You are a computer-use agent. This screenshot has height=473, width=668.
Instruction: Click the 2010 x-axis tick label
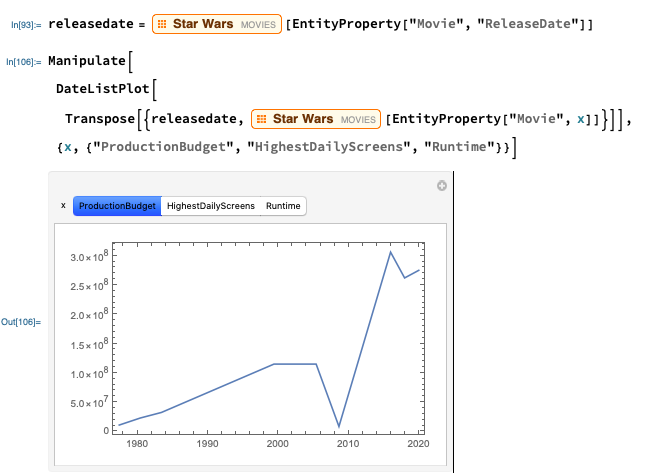(x=348, y=444)
